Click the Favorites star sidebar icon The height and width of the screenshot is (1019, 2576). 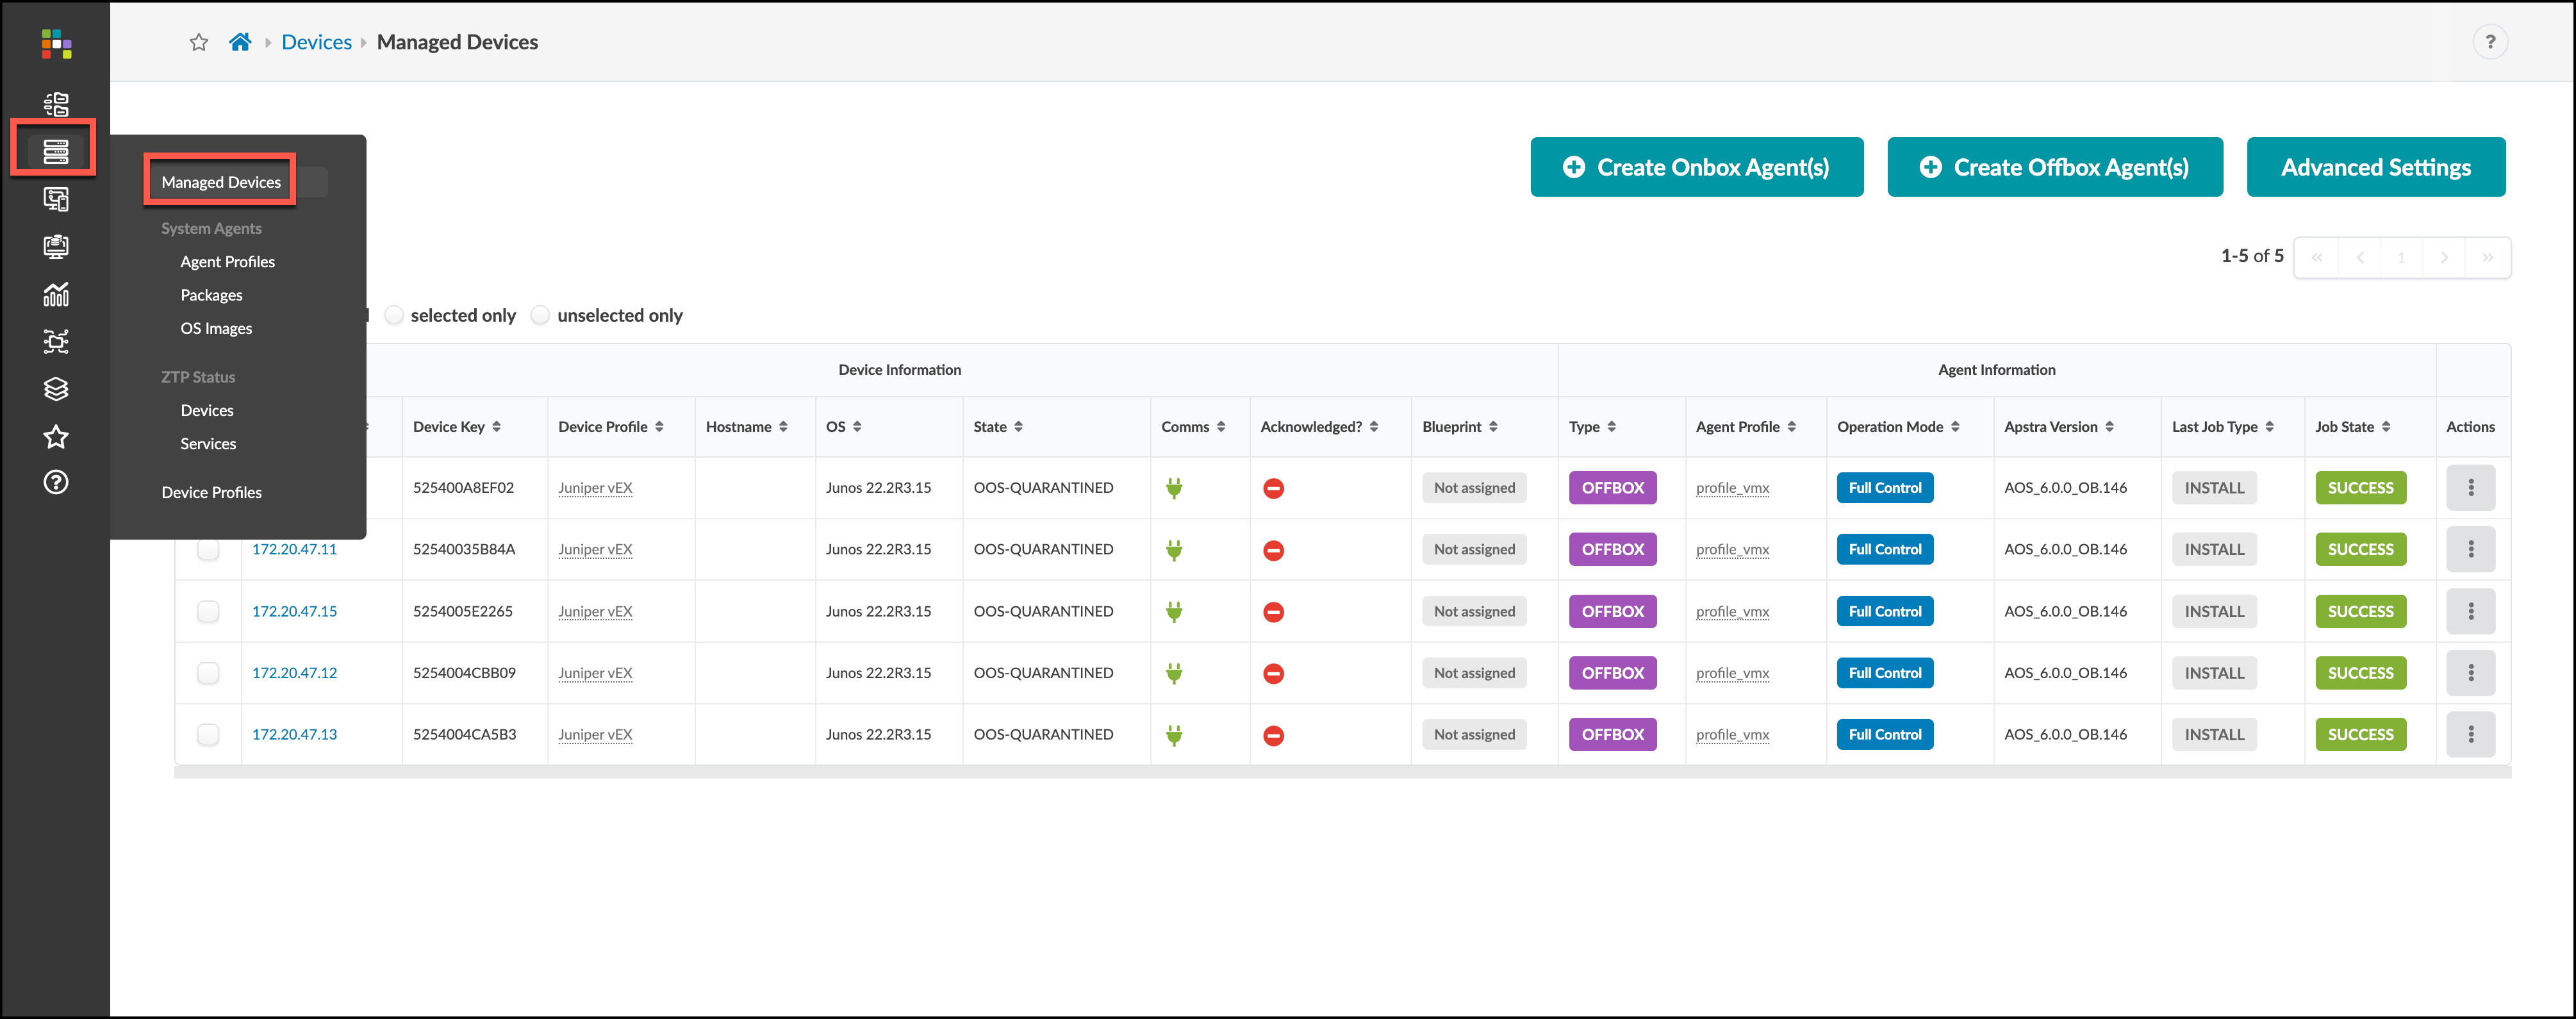(x=56, y=436)
